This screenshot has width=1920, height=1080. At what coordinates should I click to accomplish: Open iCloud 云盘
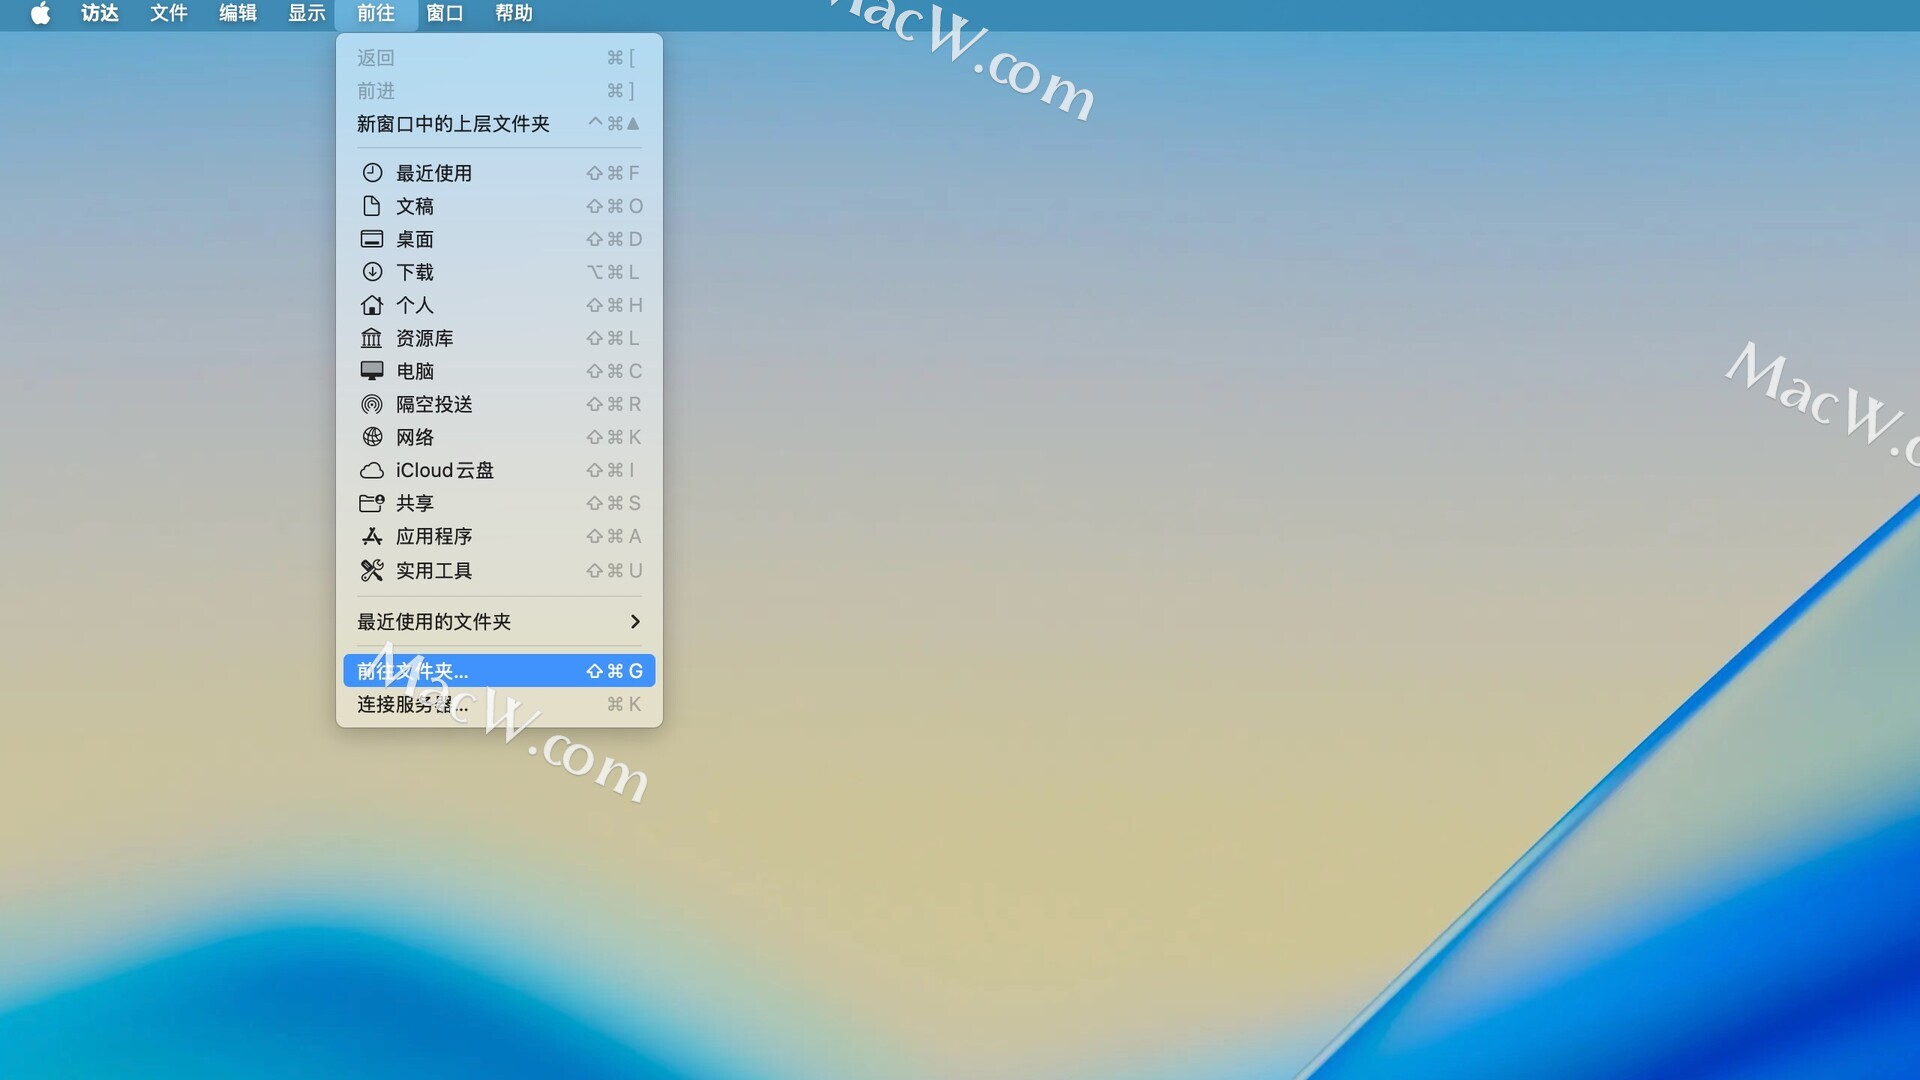click(499, 470)
